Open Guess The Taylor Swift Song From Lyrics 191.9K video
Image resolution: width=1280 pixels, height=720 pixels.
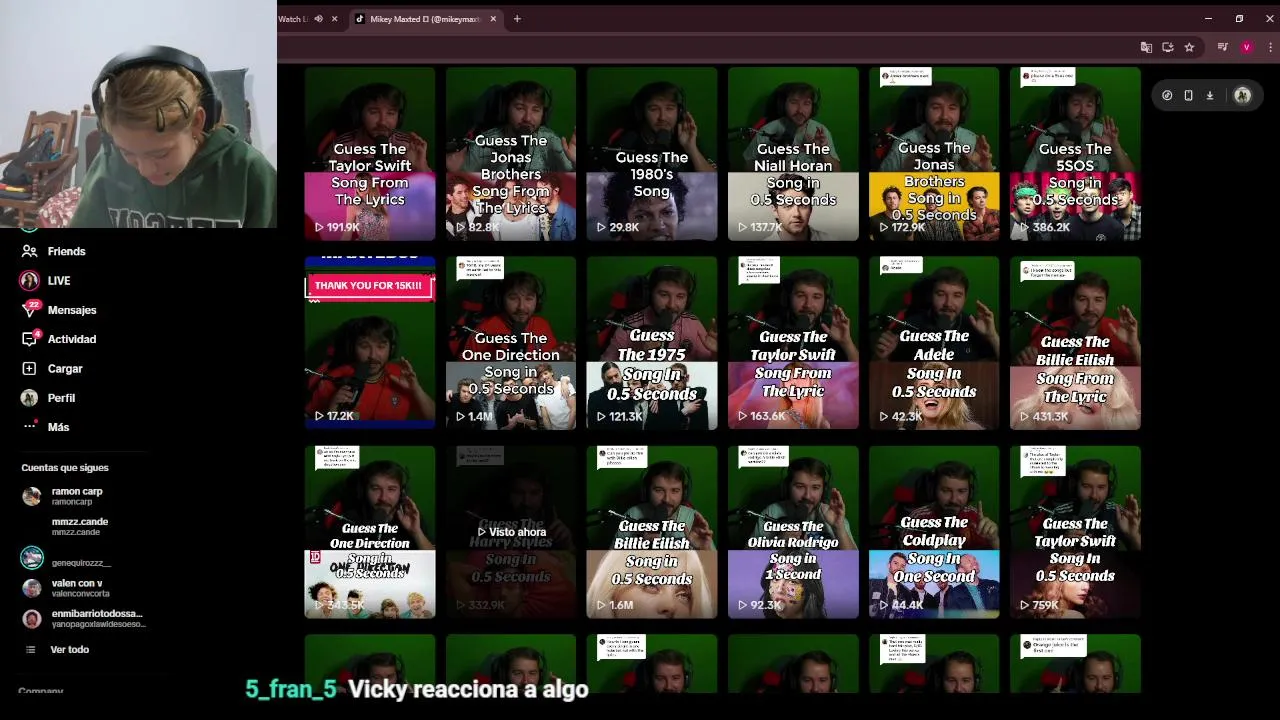[x=370, y=154]
